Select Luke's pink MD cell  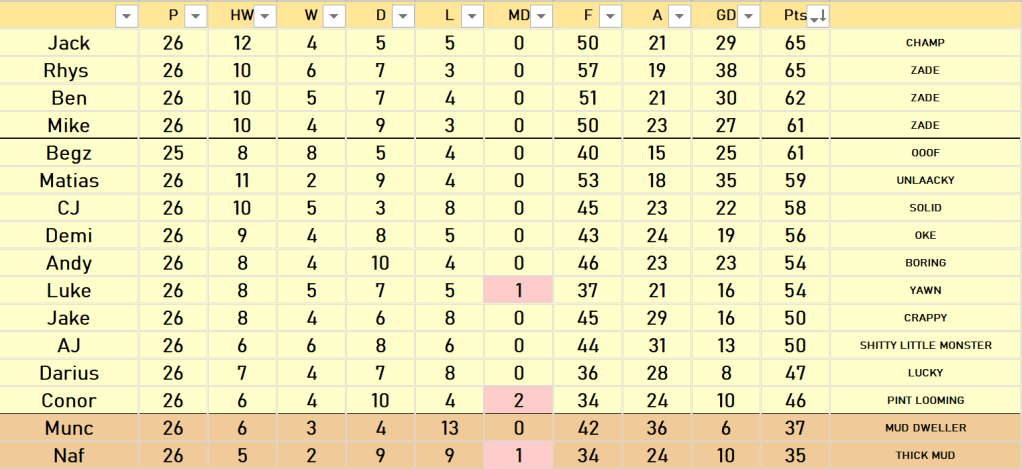pos(518,290)
